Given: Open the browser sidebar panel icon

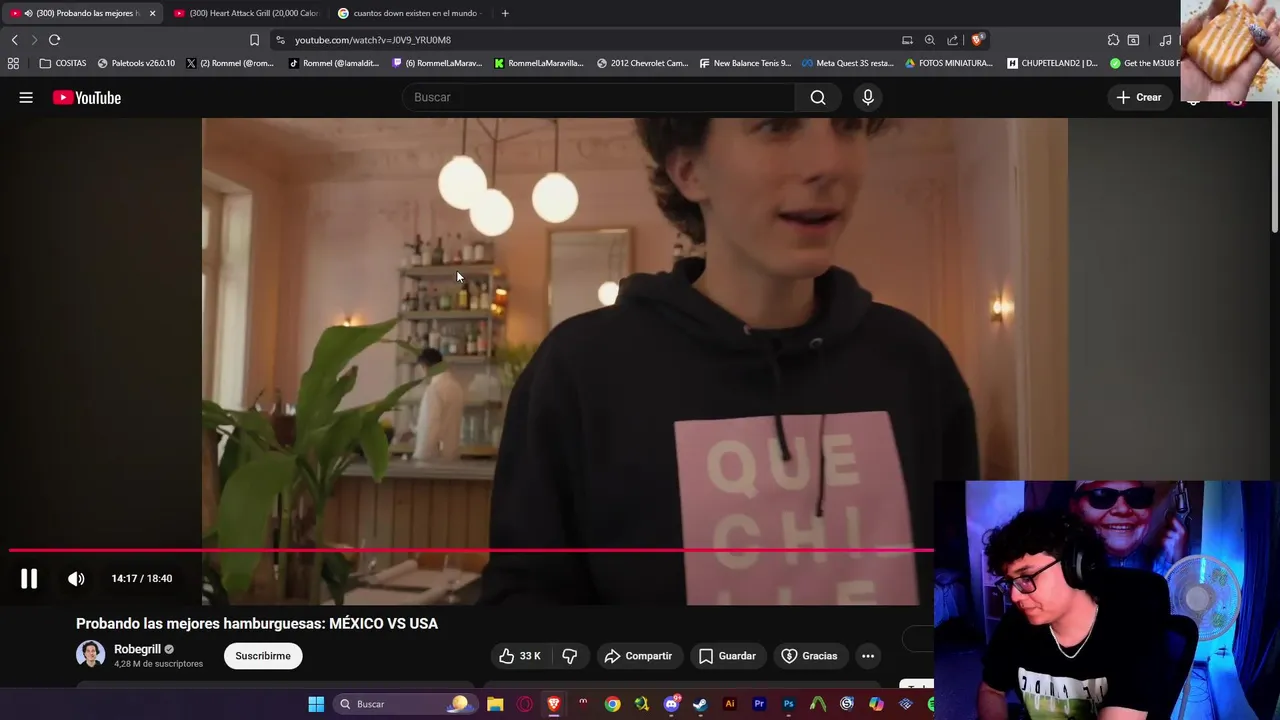Looking at the screenshot, I should coord(1133,40).
